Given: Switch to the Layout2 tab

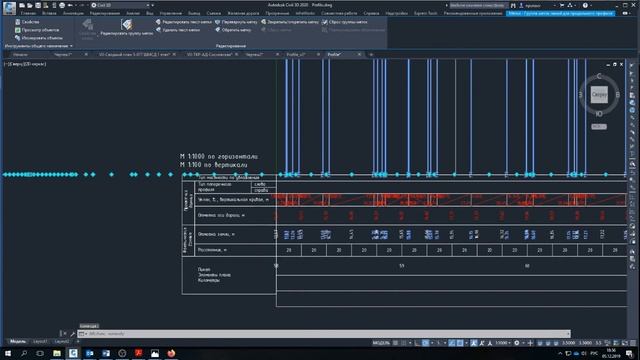Looking at the screenshot, I should pos(62,341).
